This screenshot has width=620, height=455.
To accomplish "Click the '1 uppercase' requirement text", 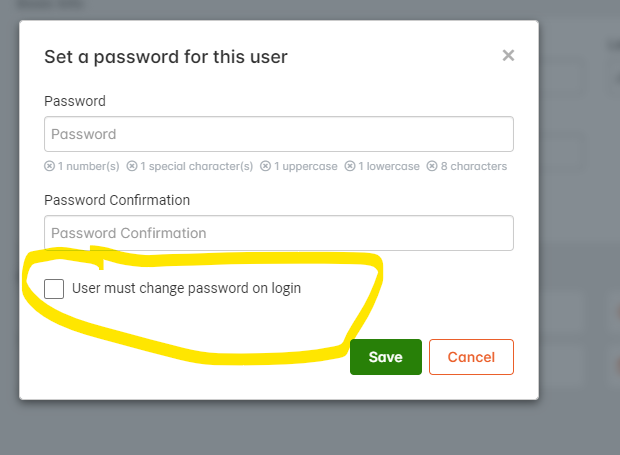I will click(x=305, y=166).
